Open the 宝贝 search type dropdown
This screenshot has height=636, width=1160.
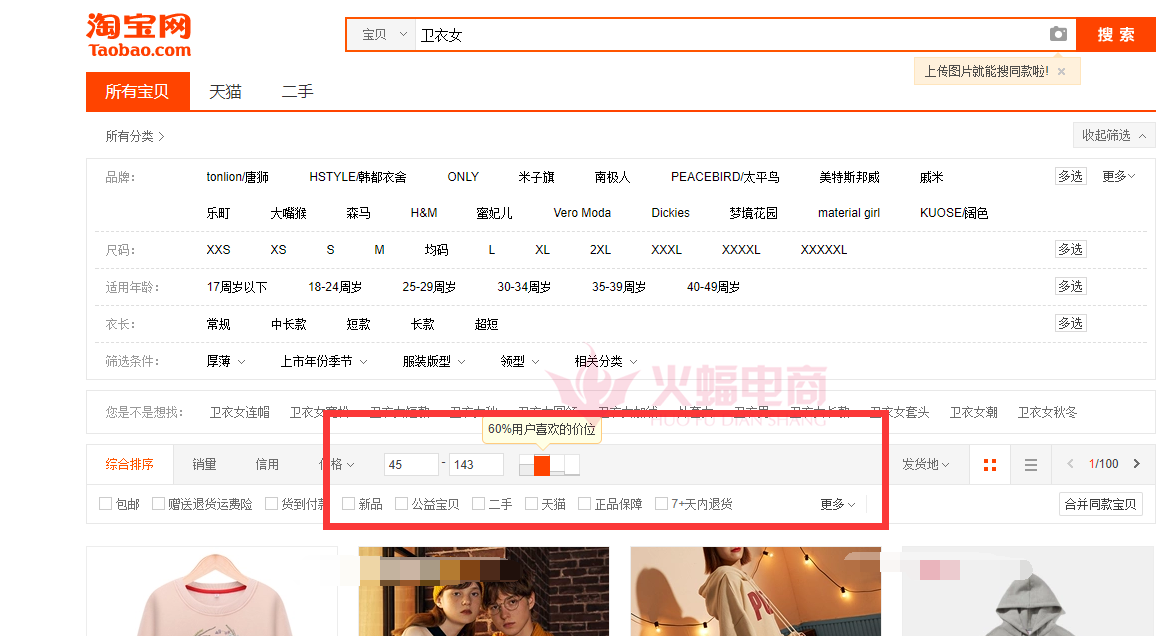[384, 35]
